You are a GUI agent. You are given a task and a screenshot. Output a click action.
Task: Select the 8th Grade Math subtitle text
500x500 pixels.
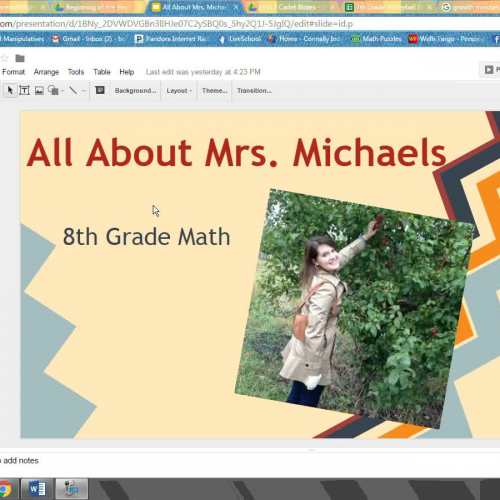tap(147, 237)
